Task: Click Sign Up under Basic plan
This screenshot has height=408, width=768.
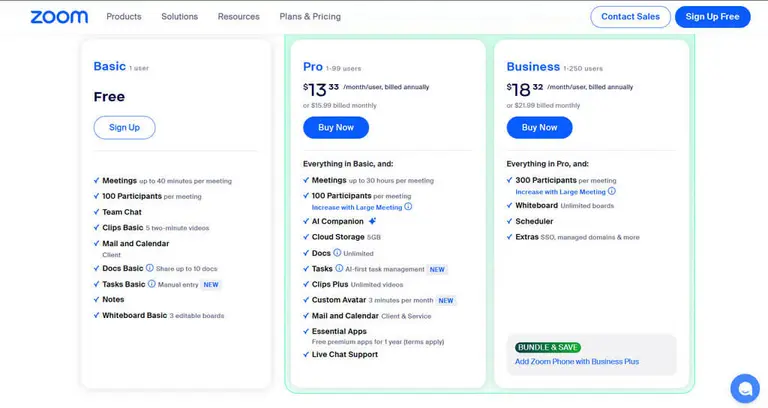Action: coord(124,127)
